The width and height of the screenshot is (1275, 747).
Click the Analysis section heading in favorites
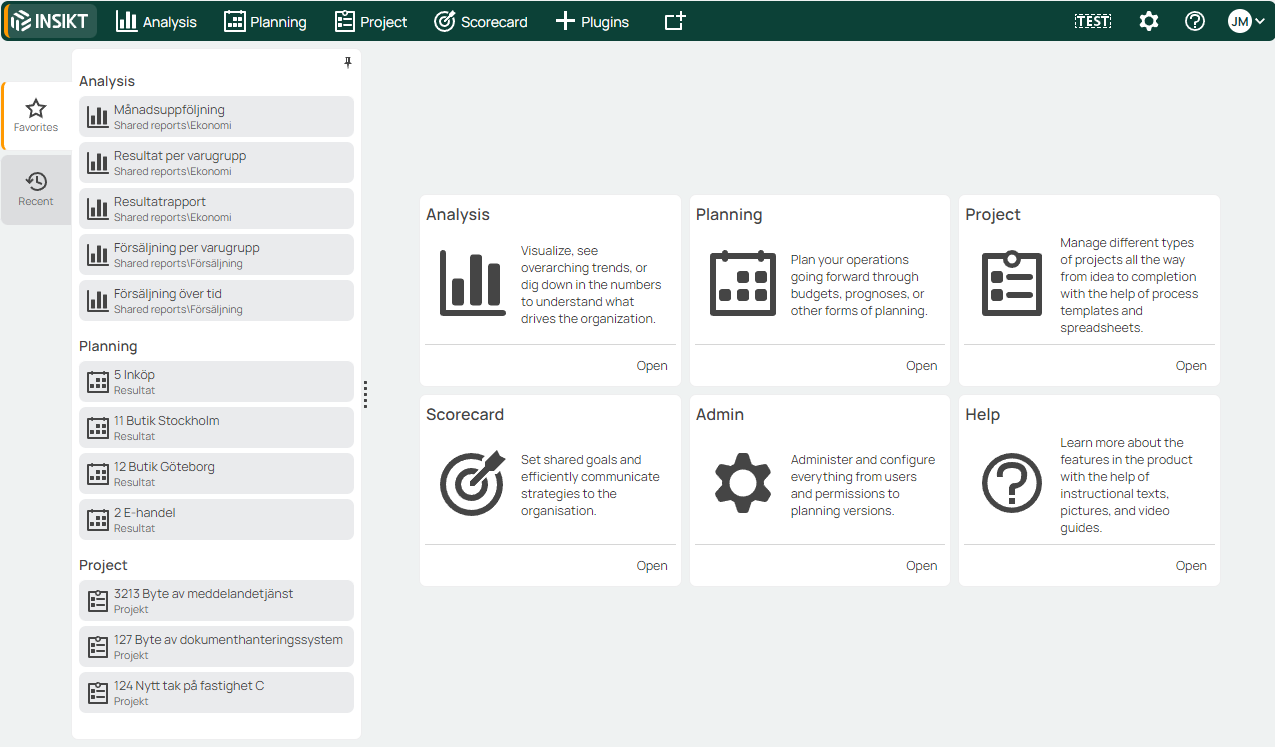(107, 81)
